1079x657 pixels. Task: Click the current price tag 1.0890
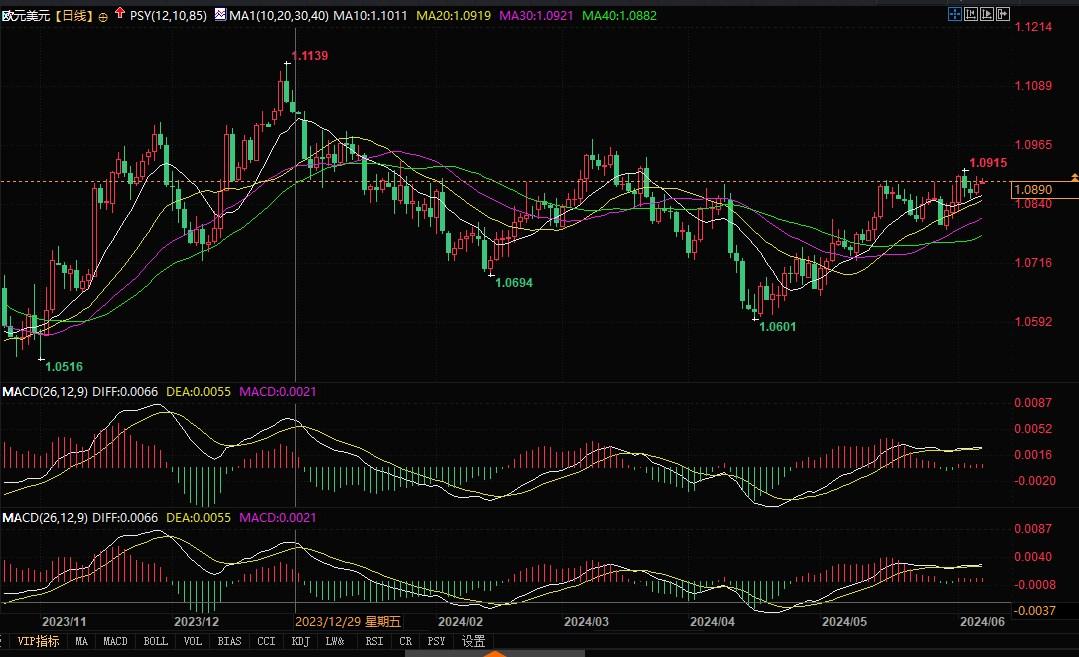(x=1044, y=189)
